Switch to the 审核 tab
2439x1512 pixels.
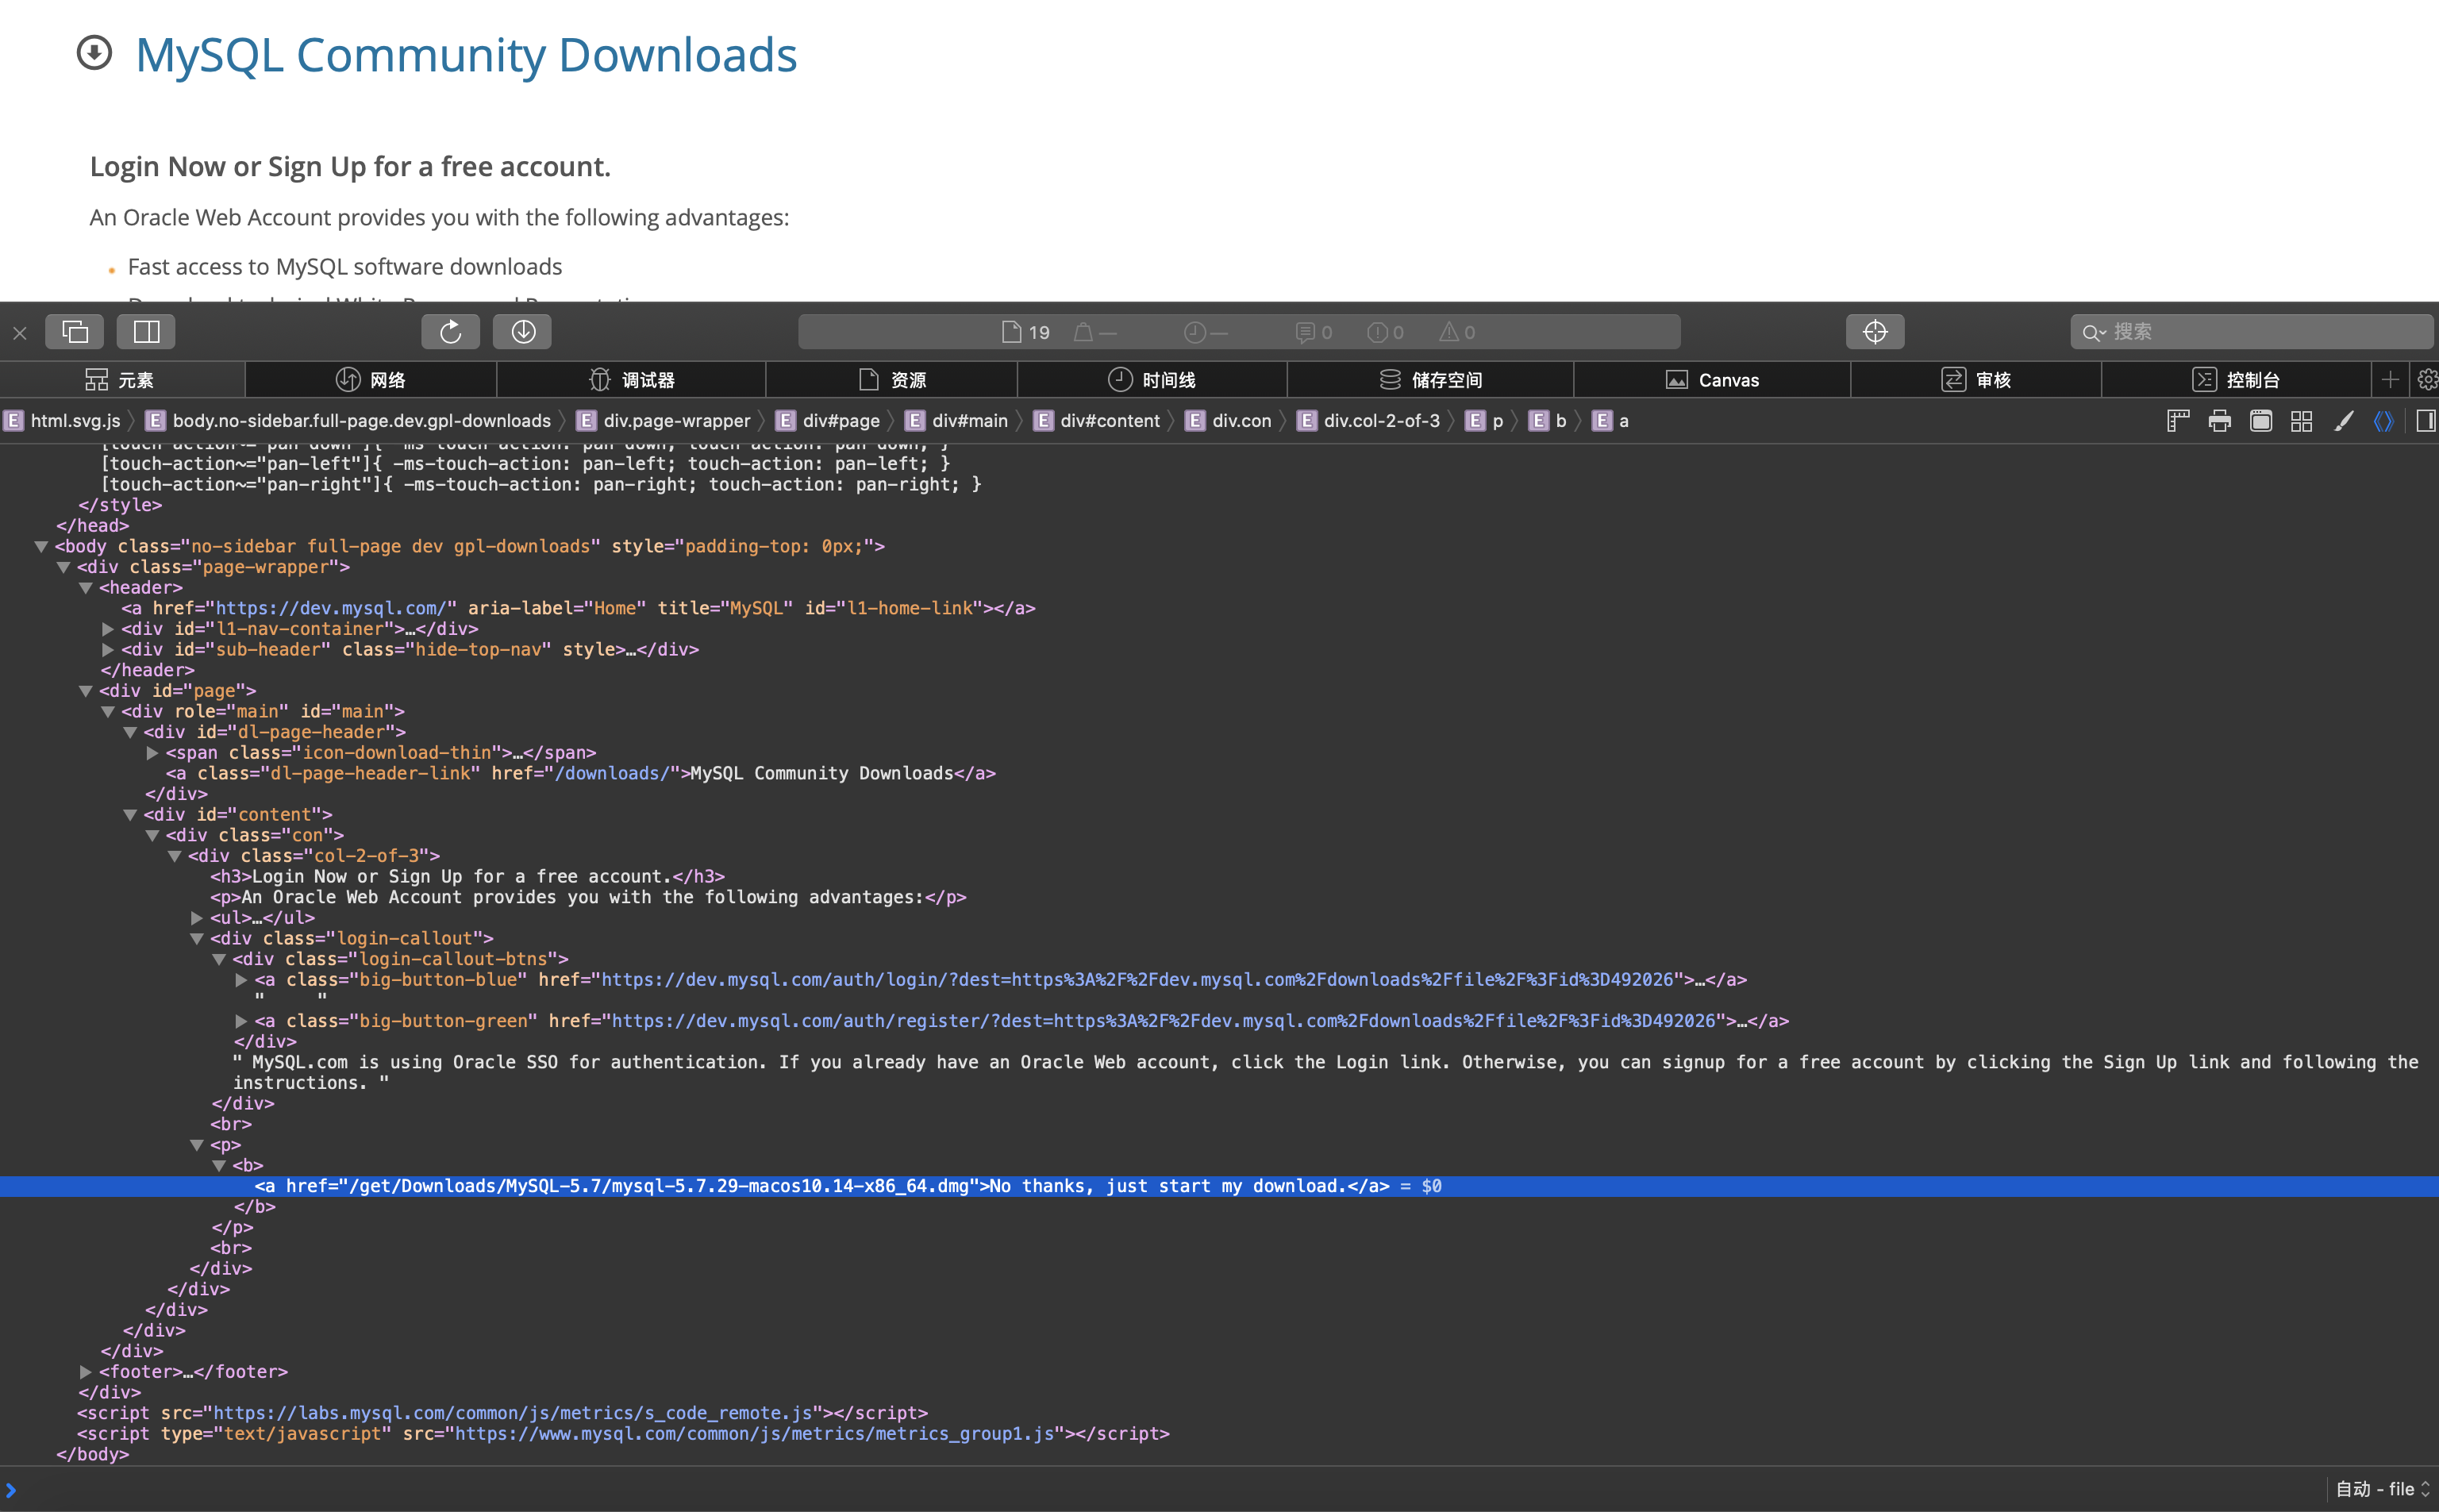pyautogui.click(x=1976, y=380)
